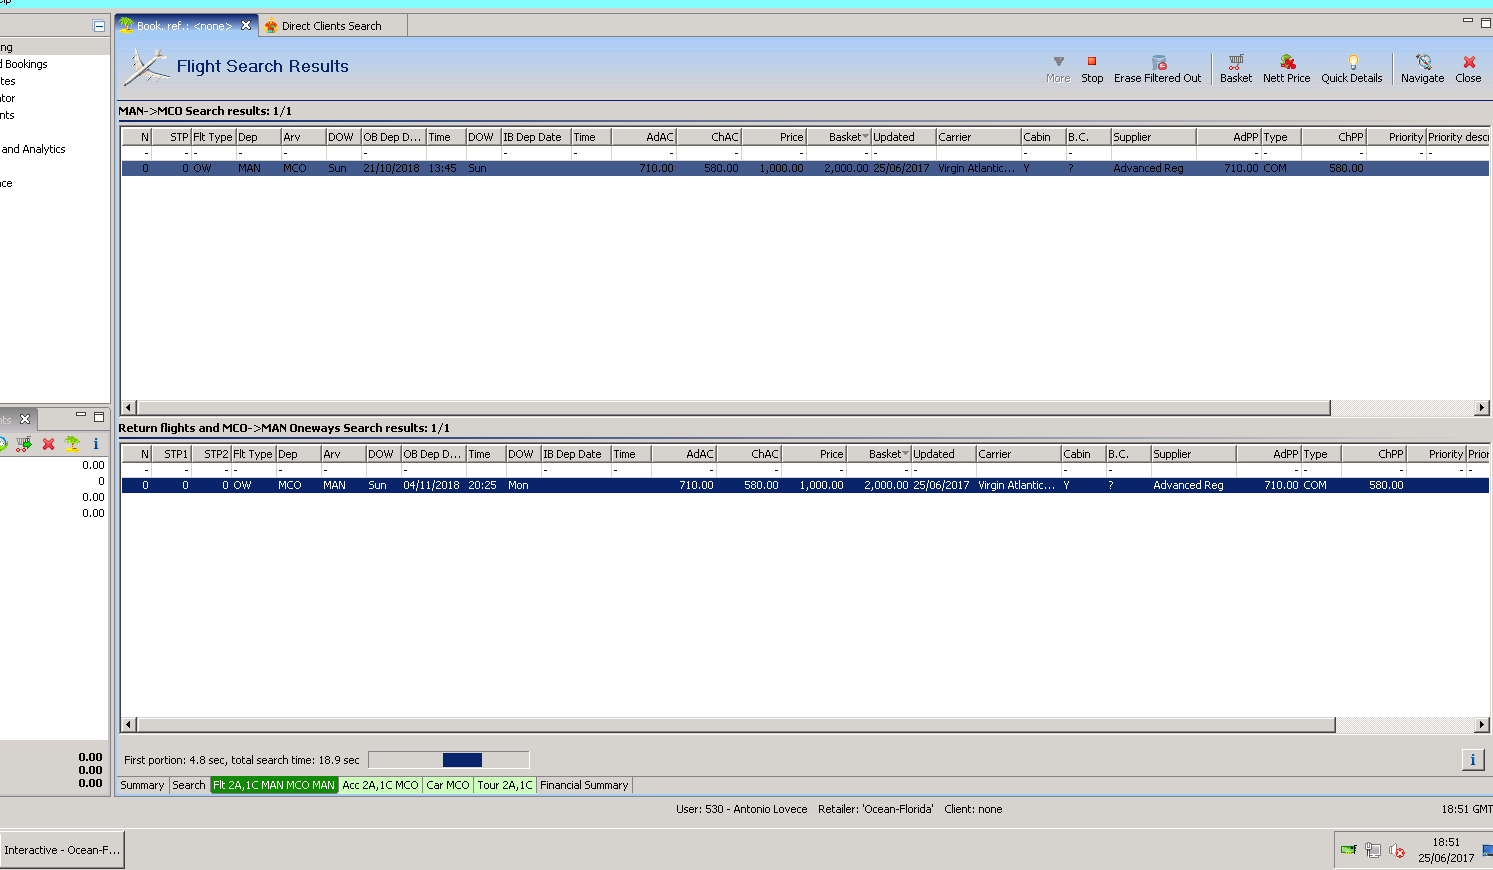Select the Book. ref. <none> tab
This screenshot has height=870, width=1493.
(x=183, y=26)
